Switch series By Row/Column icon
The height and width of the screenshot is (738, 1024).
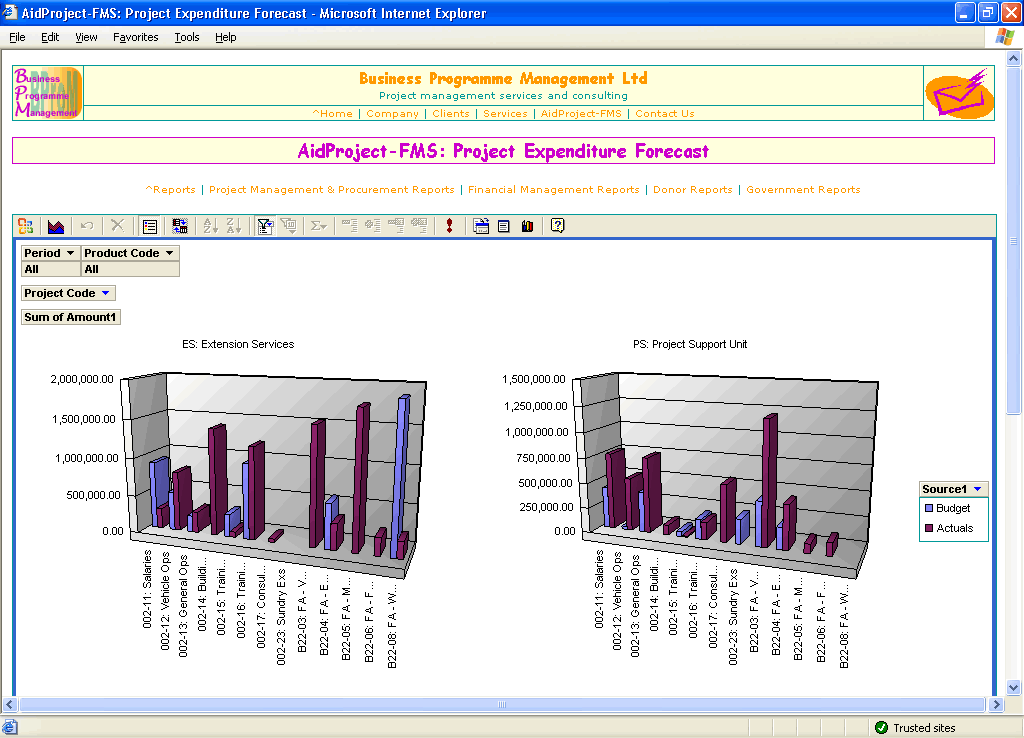(x=180, y=226)
